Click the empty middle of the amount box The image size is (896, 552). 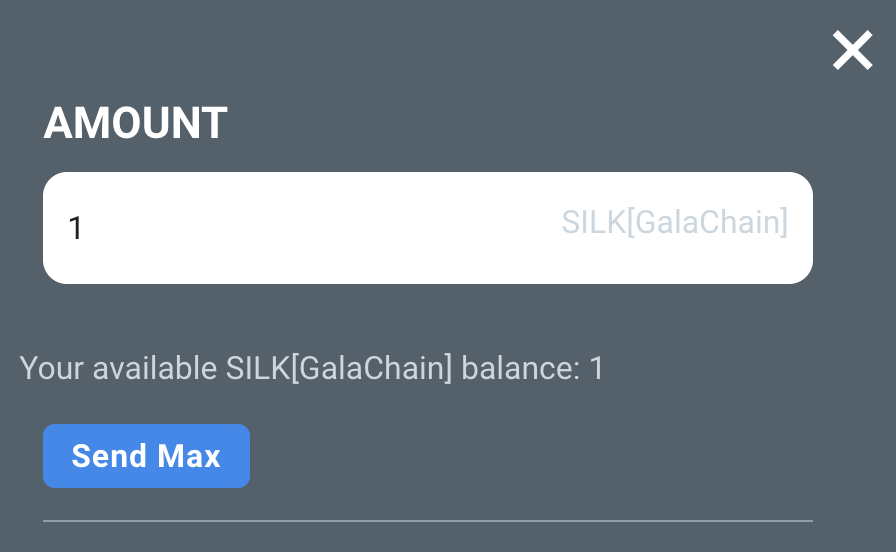(x=320, y=227)
